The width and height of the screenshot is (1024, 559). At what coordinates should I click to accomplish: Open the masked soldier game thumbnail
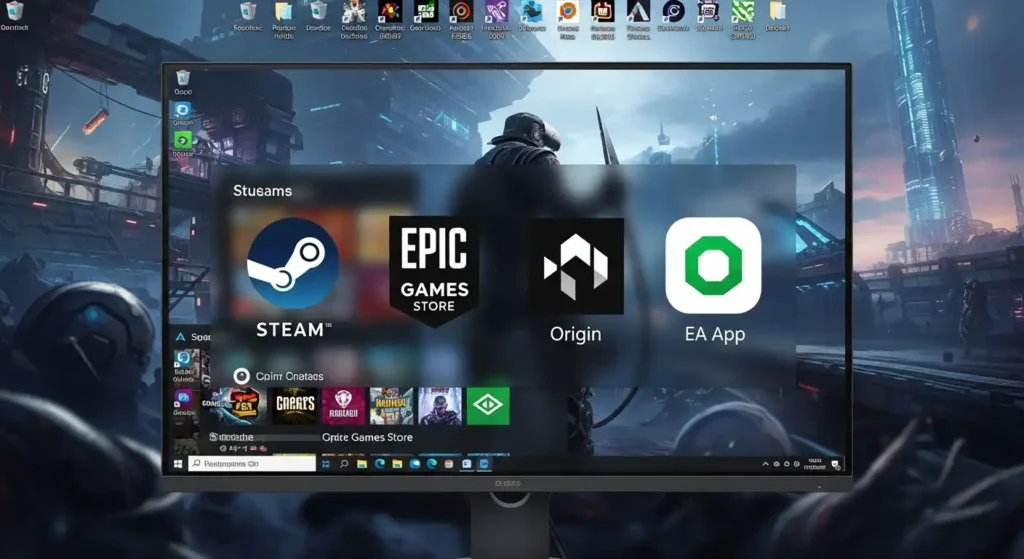[x=440, y=406]
